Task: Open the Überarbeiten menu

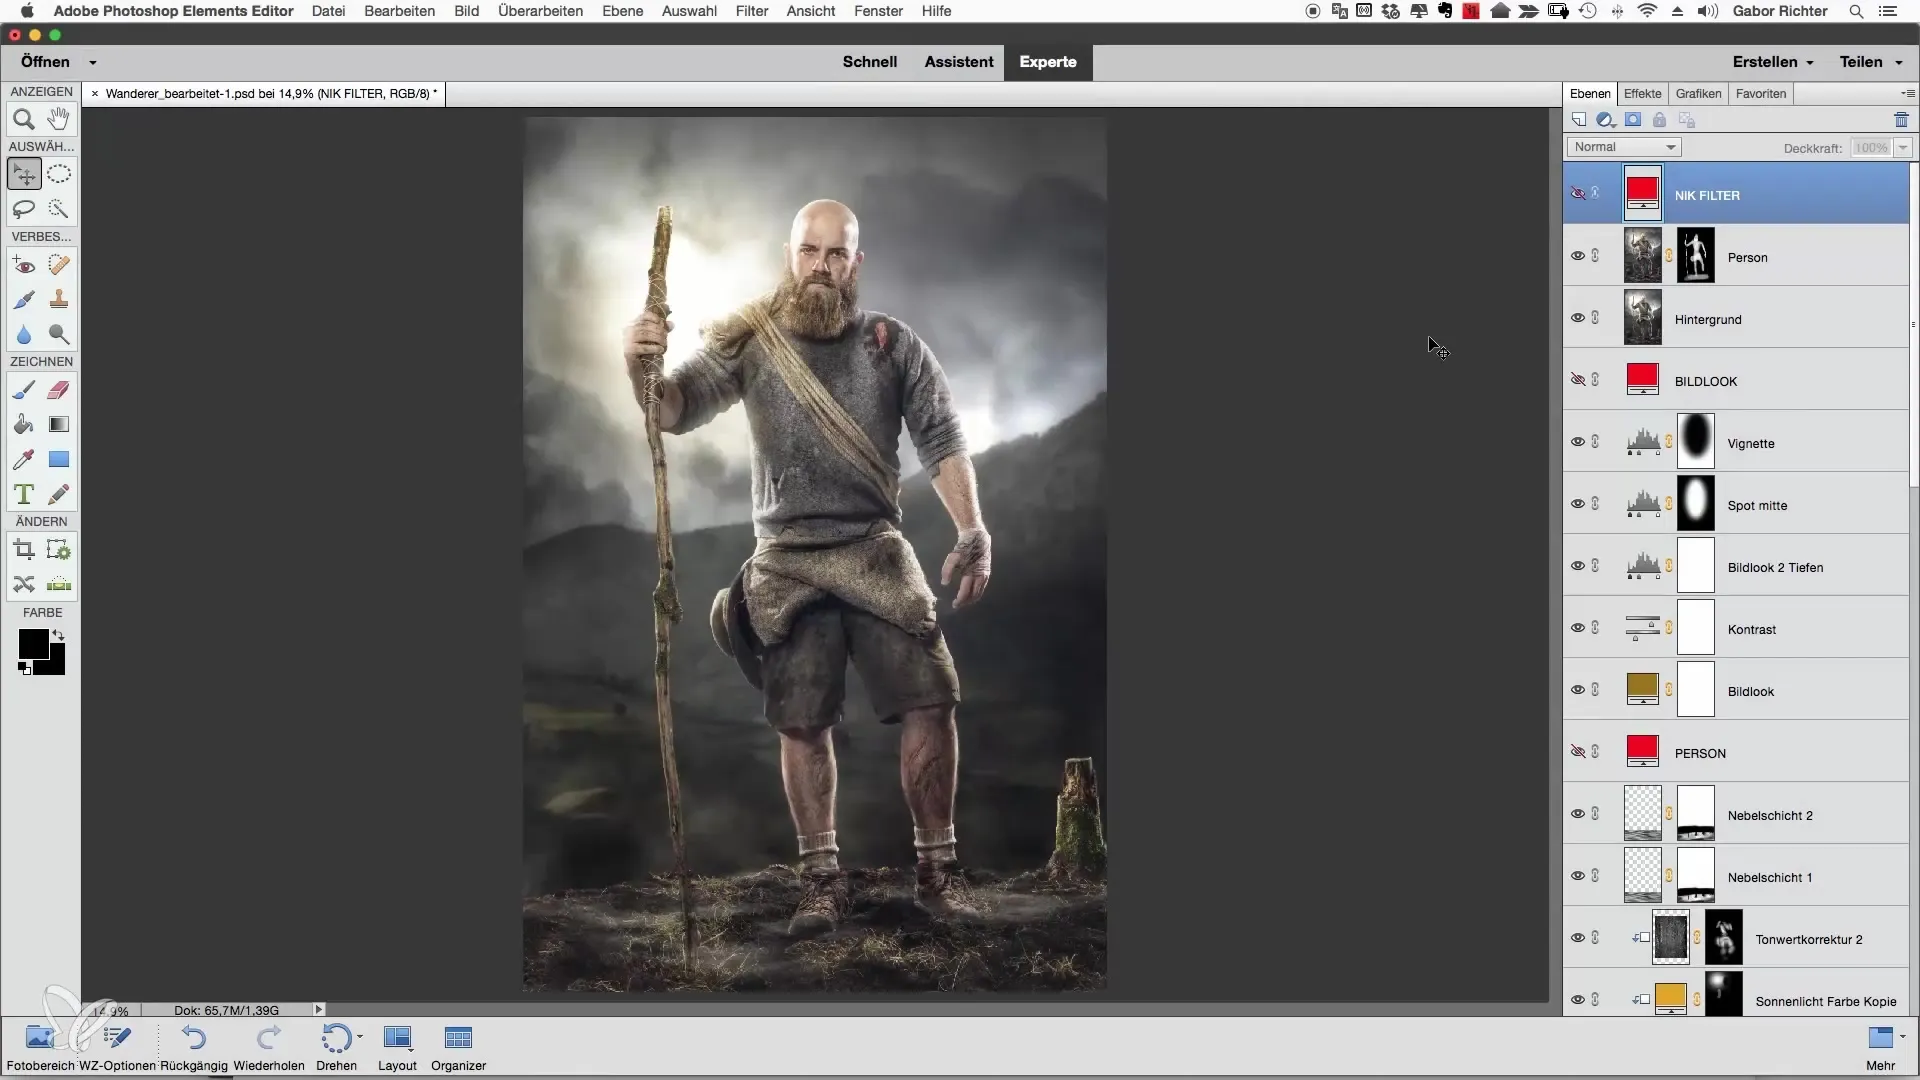Action: point(540,11)
